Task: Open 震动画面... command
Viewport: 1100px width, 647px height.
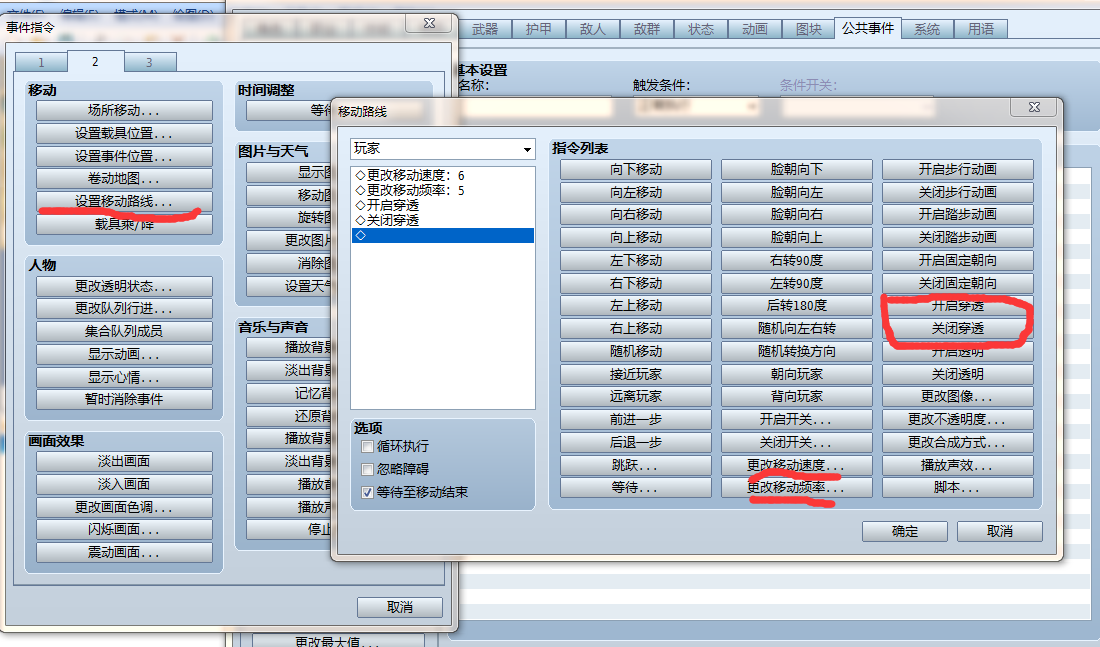Action: click(124, 552)
